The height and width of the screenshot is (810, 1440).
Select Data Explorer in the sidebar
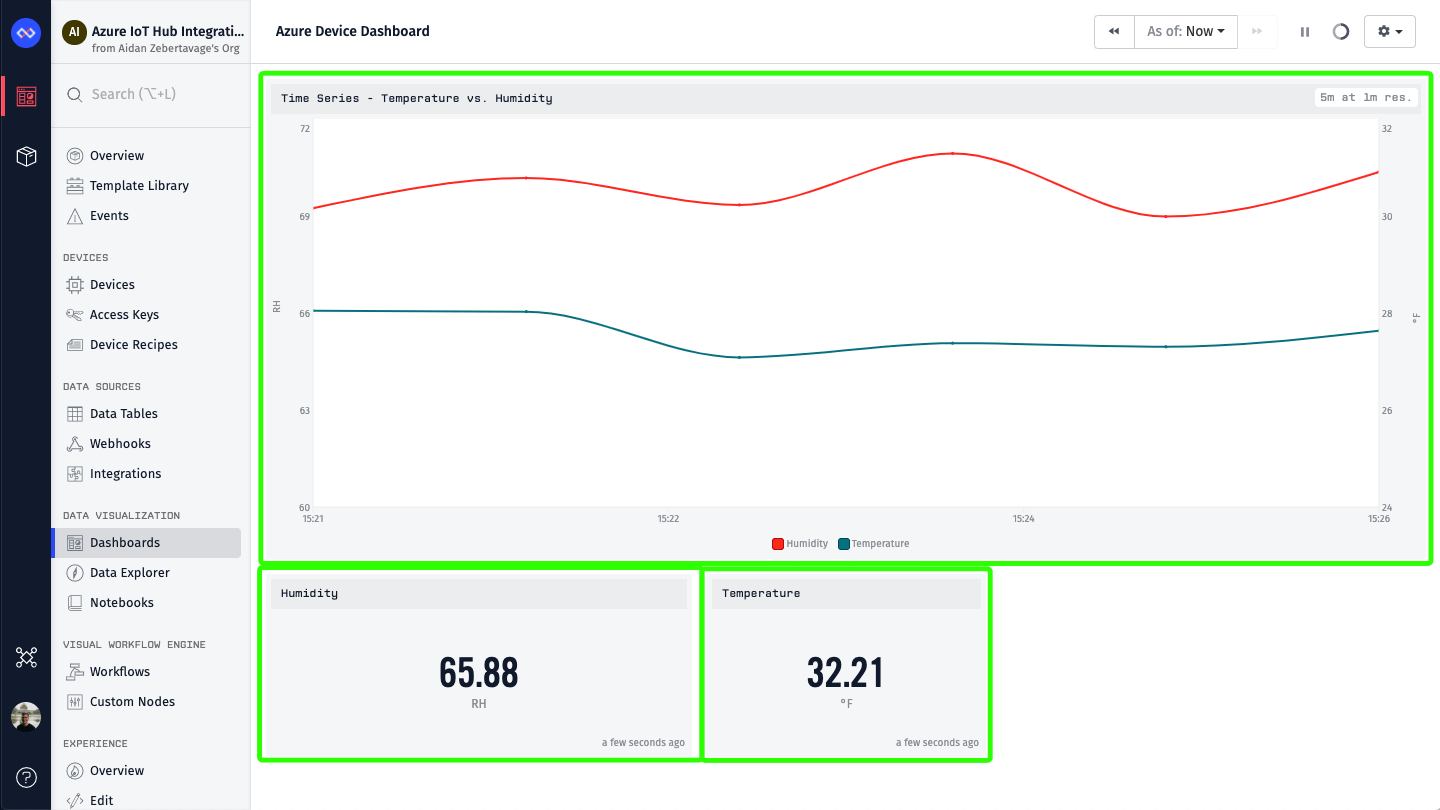coord(129,573)
